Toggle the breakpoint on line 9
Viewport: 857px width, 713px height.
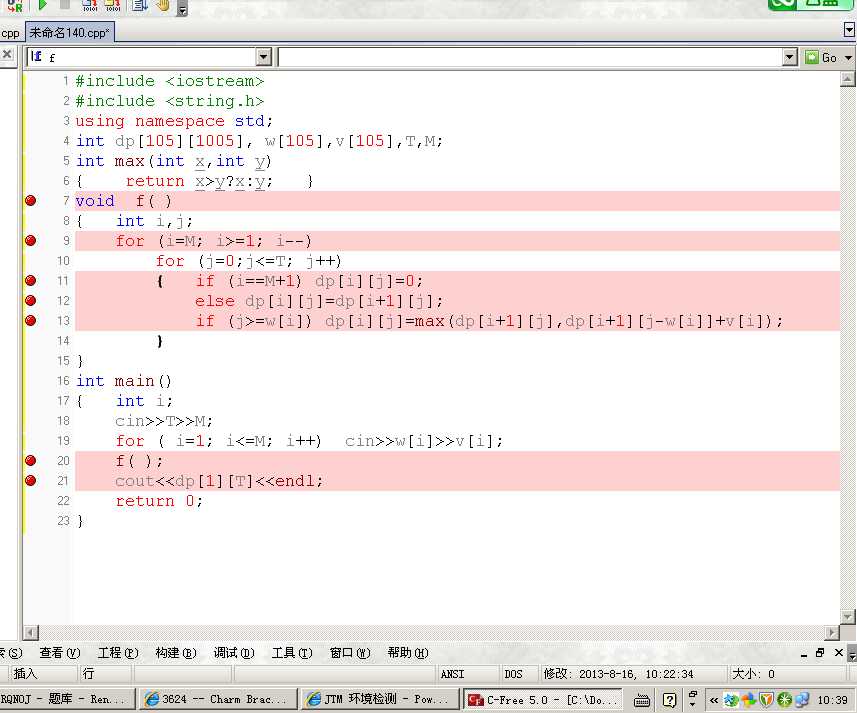coord(31,240)
